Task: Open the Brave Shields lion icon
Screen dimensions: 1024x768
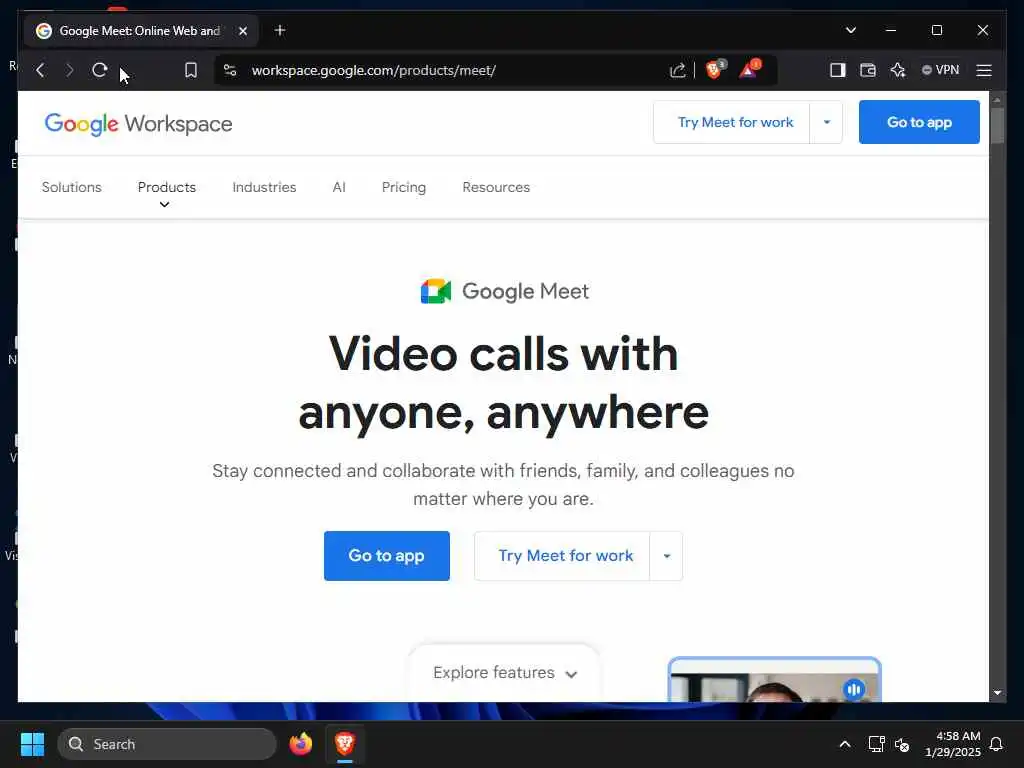Action: coord(715,69)
